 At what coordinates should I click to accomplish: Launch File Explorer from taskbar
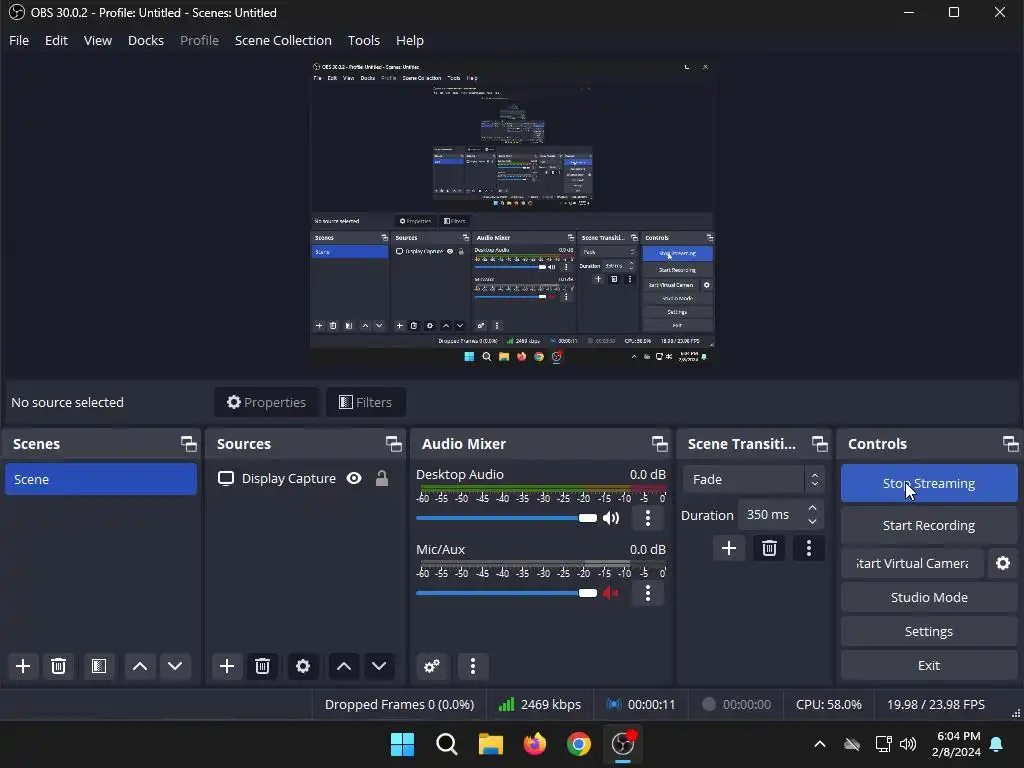490,744
